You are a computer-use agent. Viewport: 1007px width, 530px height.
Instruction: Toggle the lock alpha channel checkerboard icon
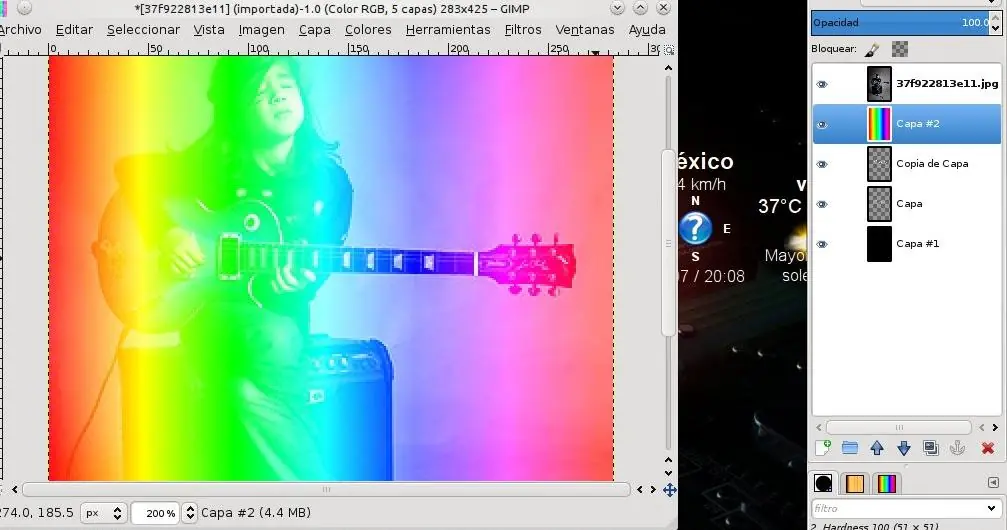pos(900,49)
